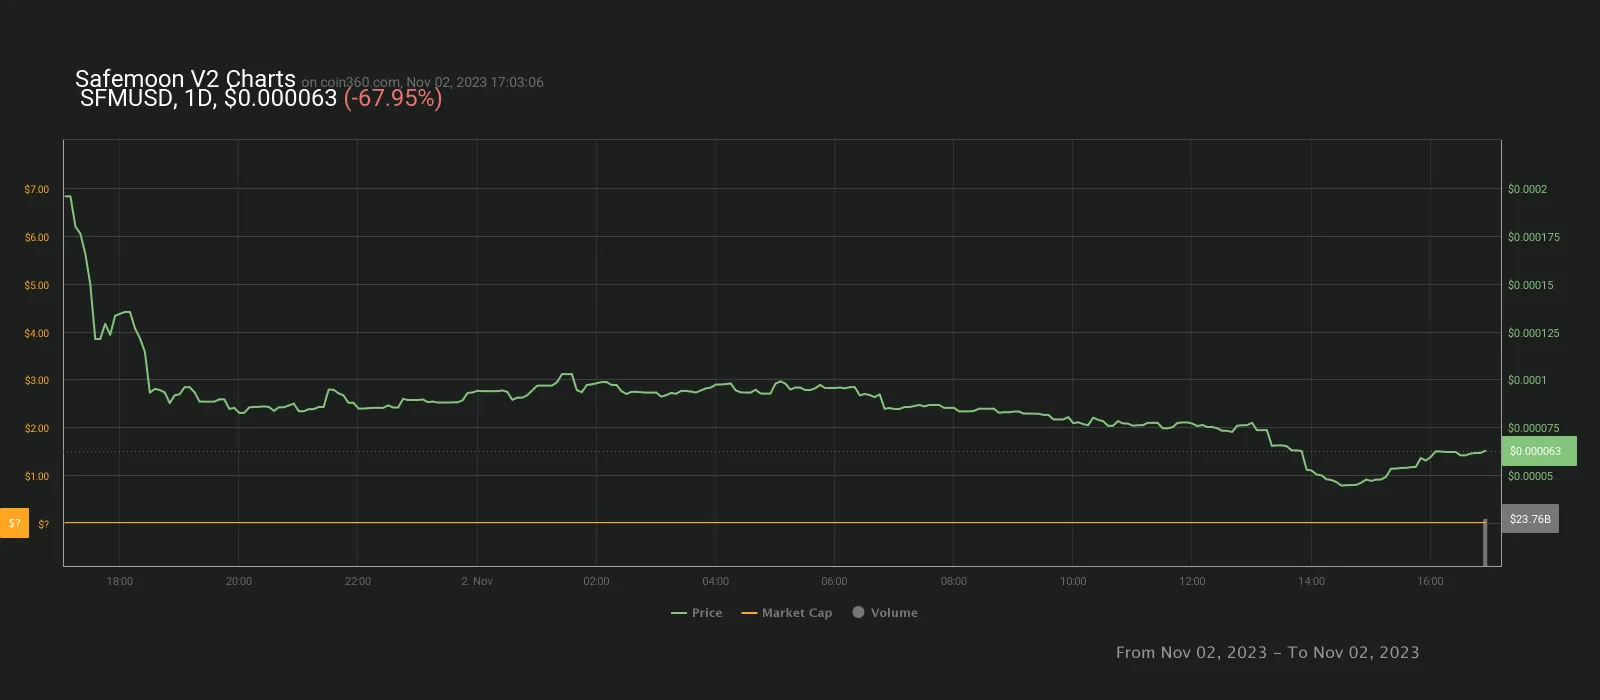Click the $5.00 market cap axis label
1600x700 pixels.
pos(37,285)
